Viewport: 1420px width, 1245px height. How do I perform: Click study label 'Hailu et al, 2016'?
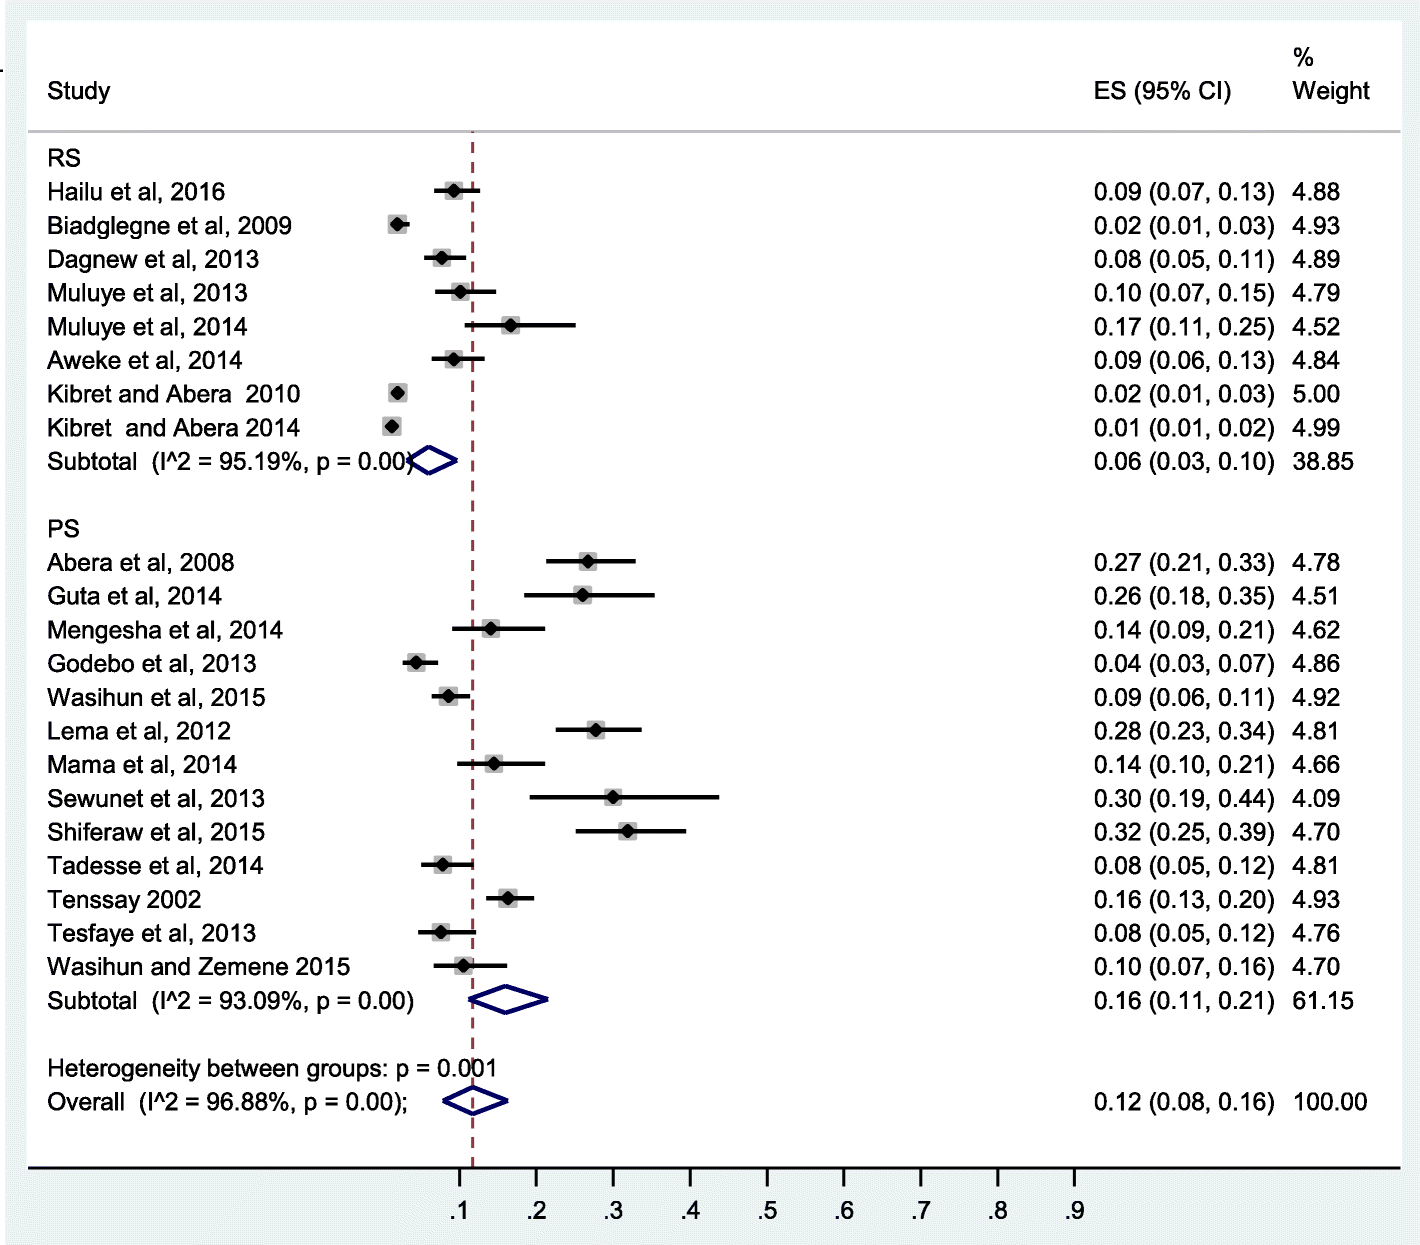pos(136,192)
